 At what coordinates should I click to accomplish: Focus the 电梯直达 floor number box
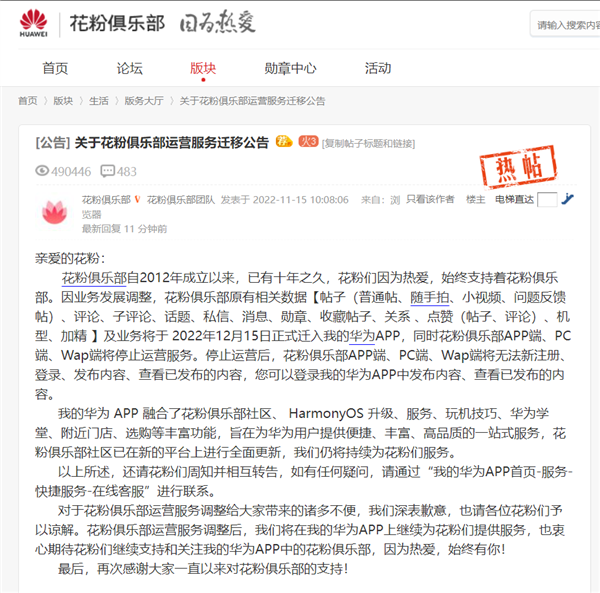pos(547,200)
